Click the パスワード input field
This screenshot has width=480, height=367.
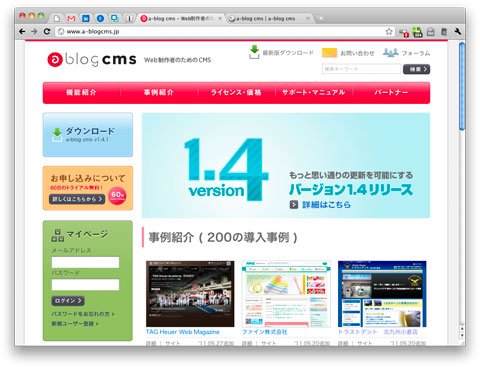(85, 285)
